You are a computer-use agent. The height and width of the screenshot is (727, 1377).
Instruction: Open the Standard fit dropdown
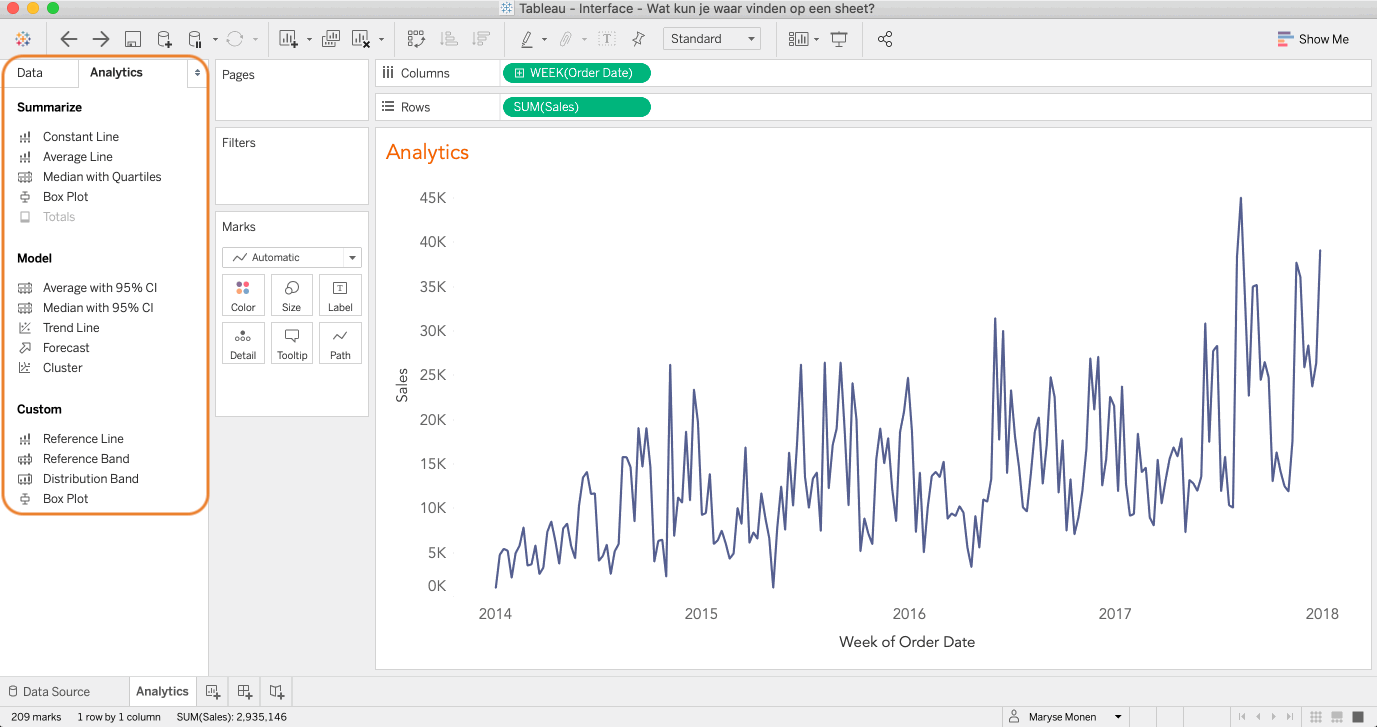[x=711, y=39]
